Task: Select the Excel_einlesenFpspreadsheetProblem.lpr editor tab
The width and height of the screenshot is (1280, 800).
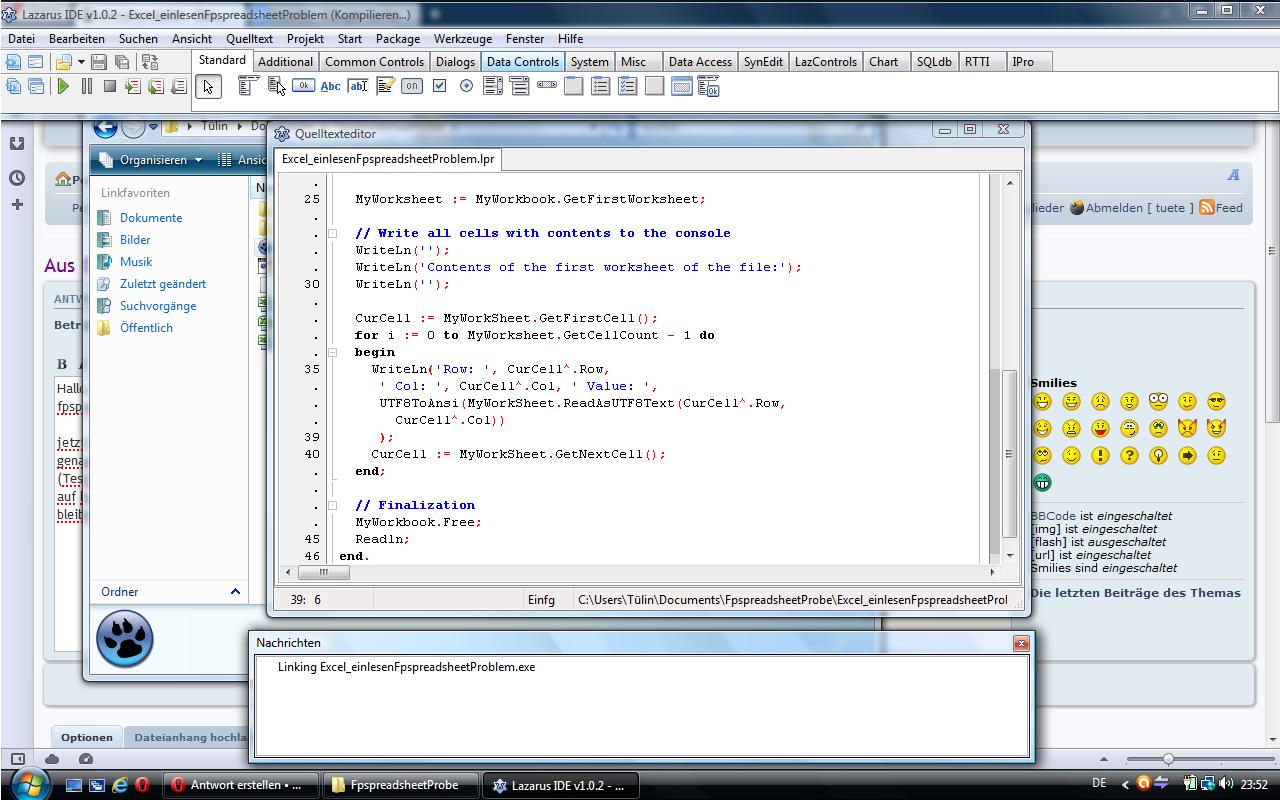Action: pos(388,159)
